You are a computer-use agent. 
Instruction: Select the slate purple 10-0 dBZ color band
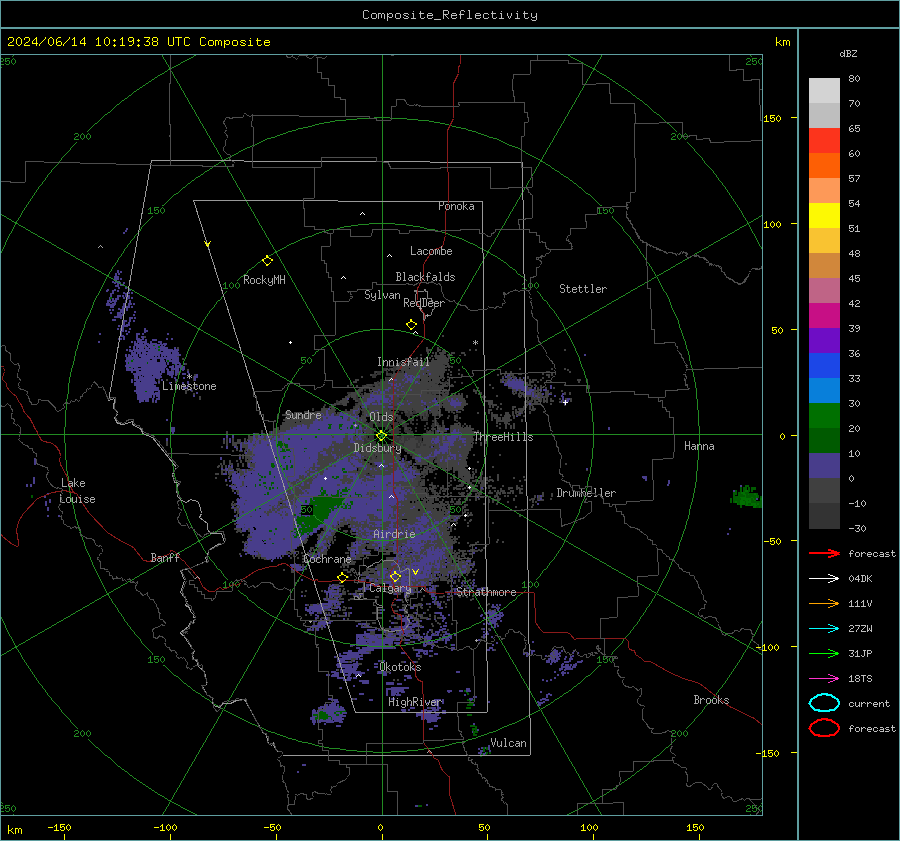coord(824,465)
